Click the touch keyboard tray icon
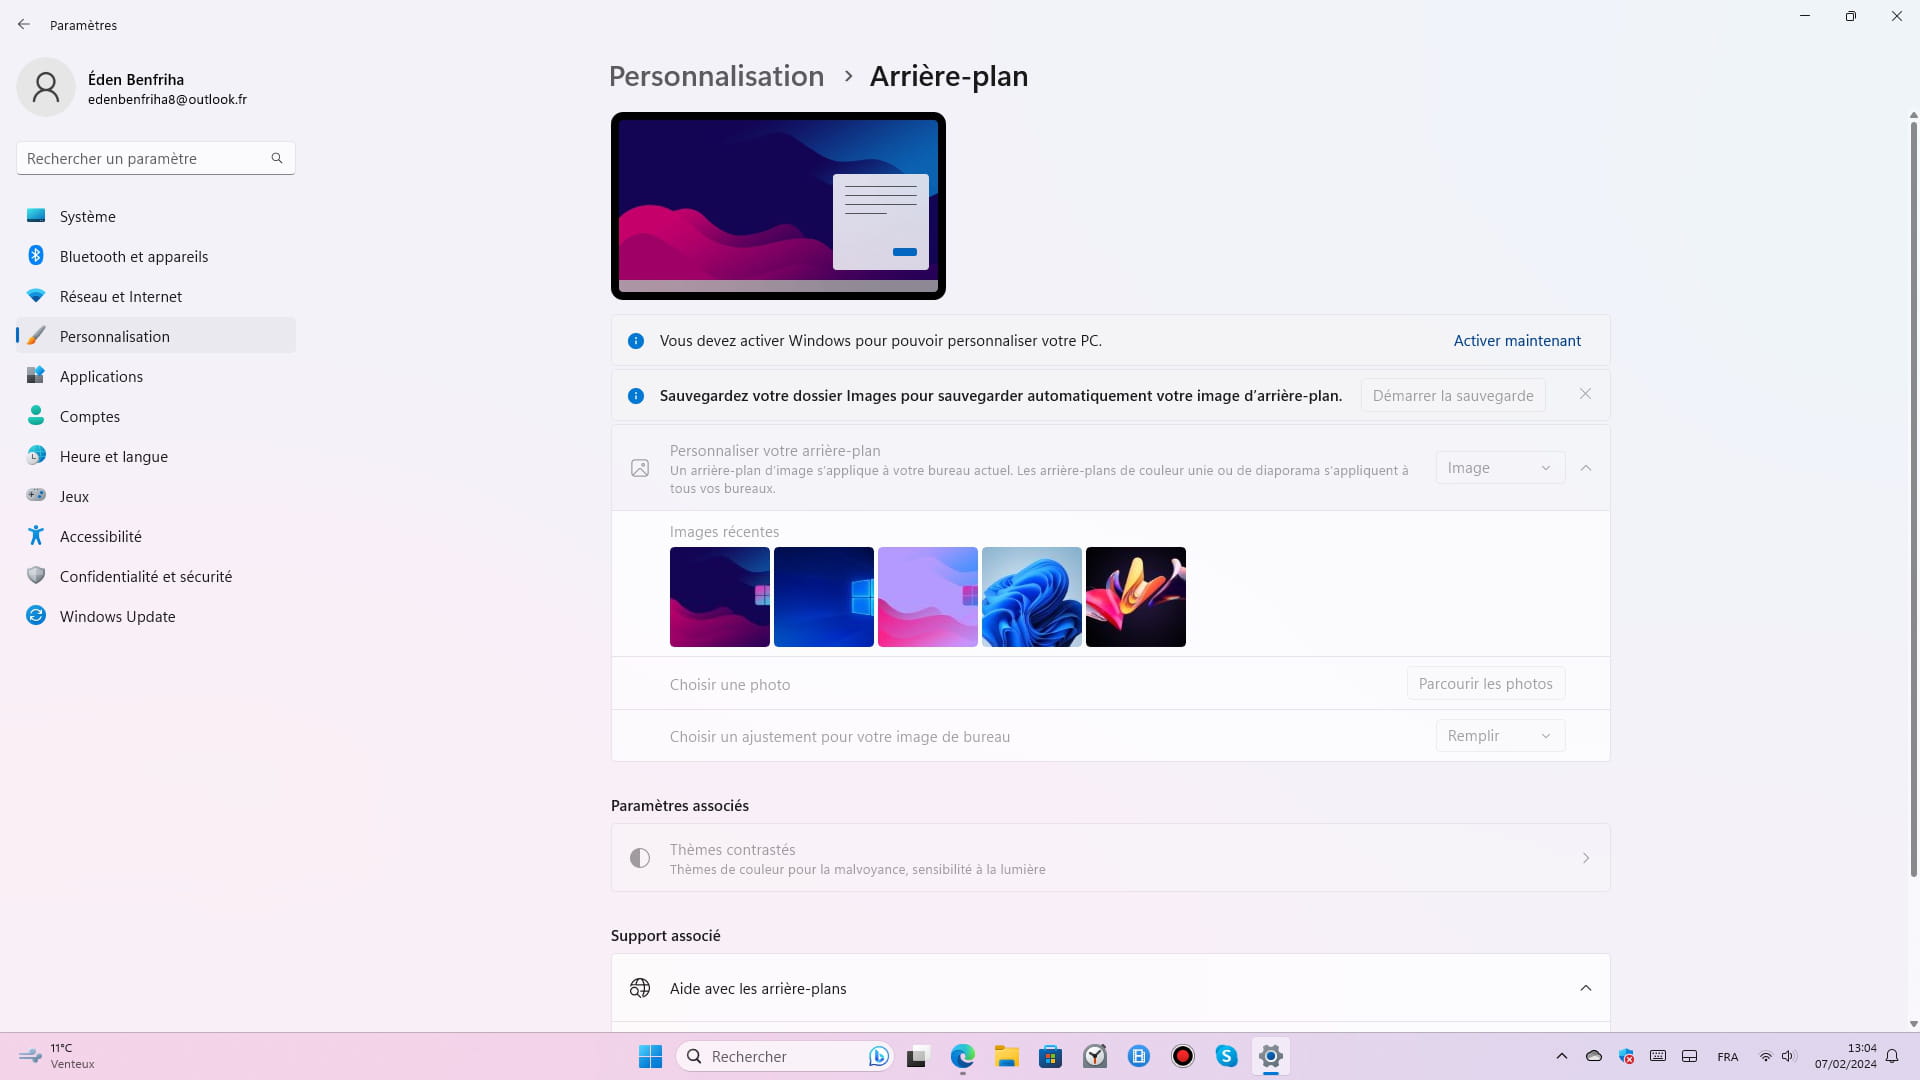Image resolution: width=1920 pixels, height=1080 pixels. pos(1658,1056)
